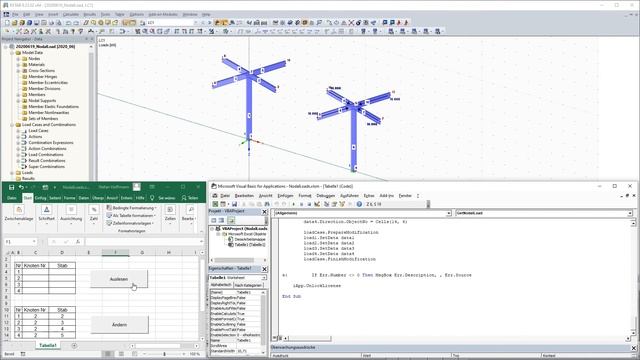Click the Excel sheet horizontal scrollbar

click(158, 346)
